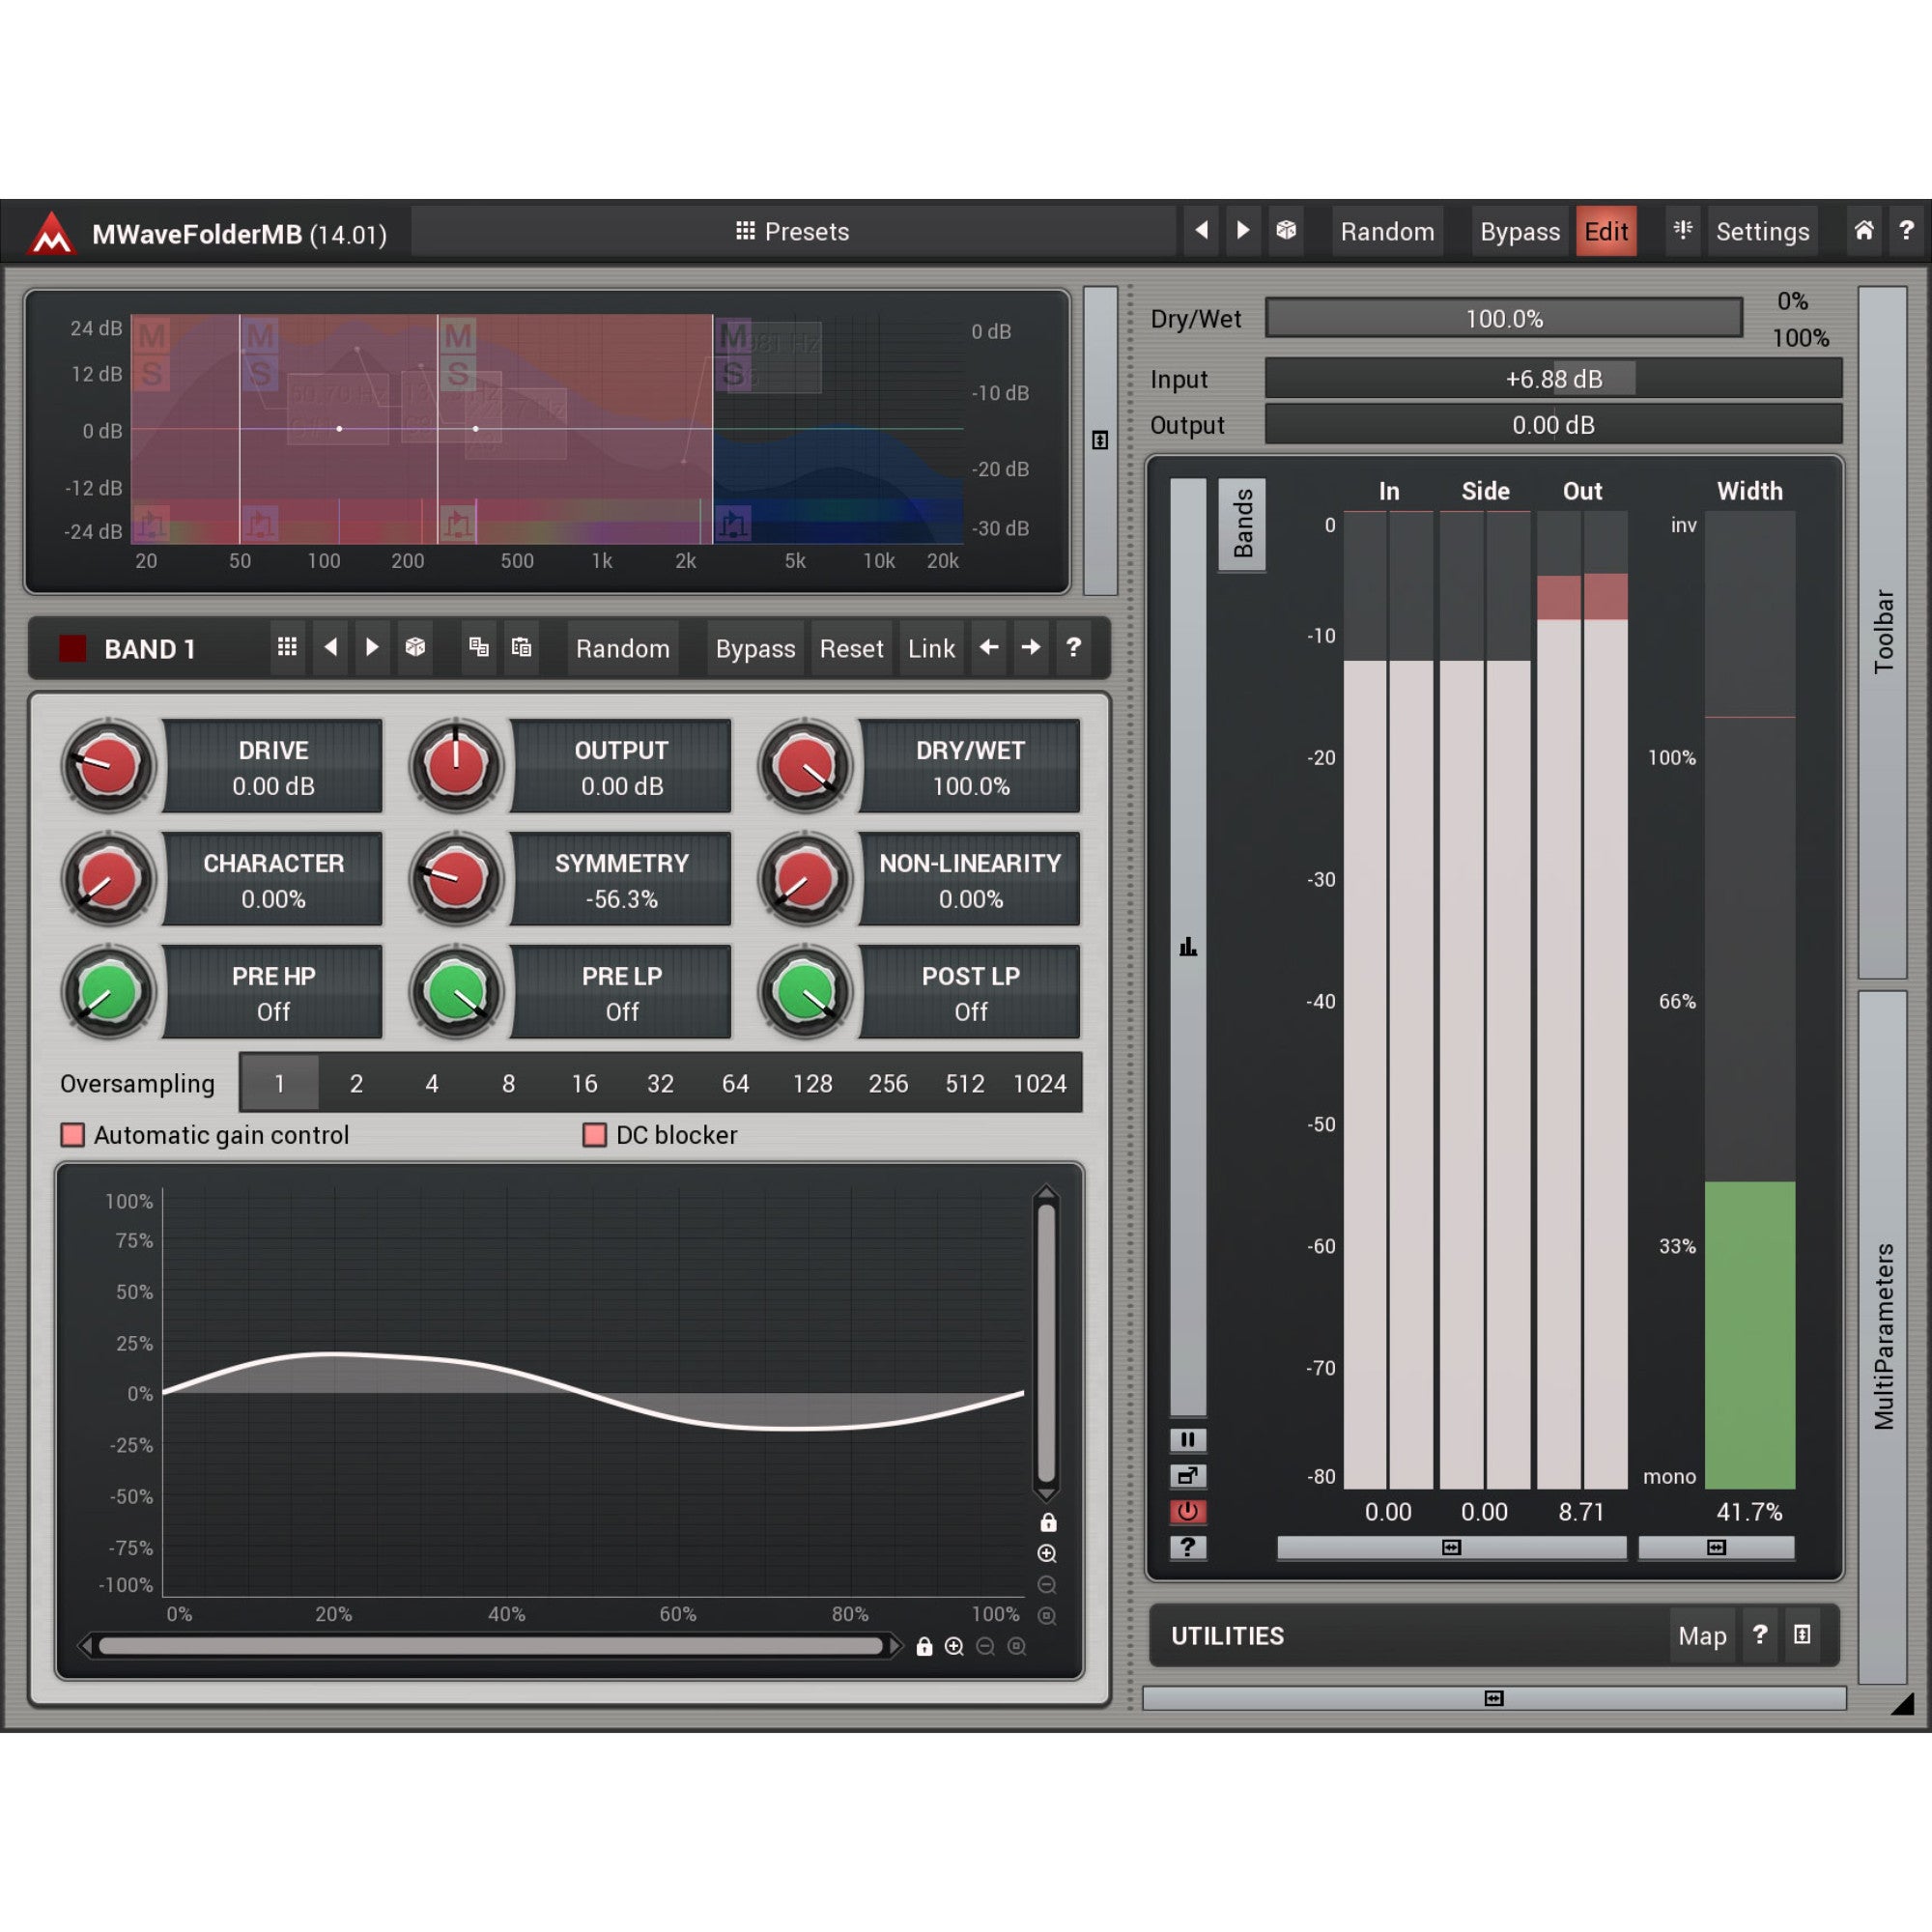Image resolution: width=1932 pixels, height=1932 pixels.
Task: Select oversampling 1
Action: (279, 1083)
